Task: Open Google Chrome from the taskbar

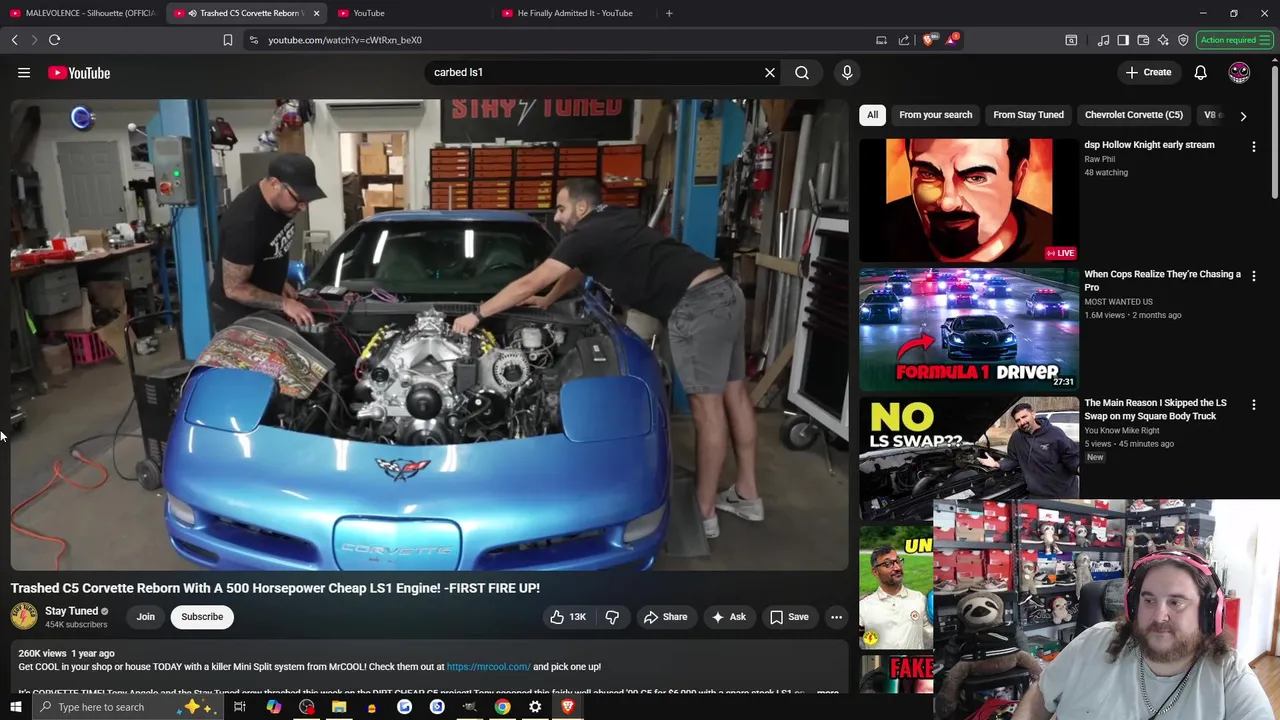Action: point(502,707)
